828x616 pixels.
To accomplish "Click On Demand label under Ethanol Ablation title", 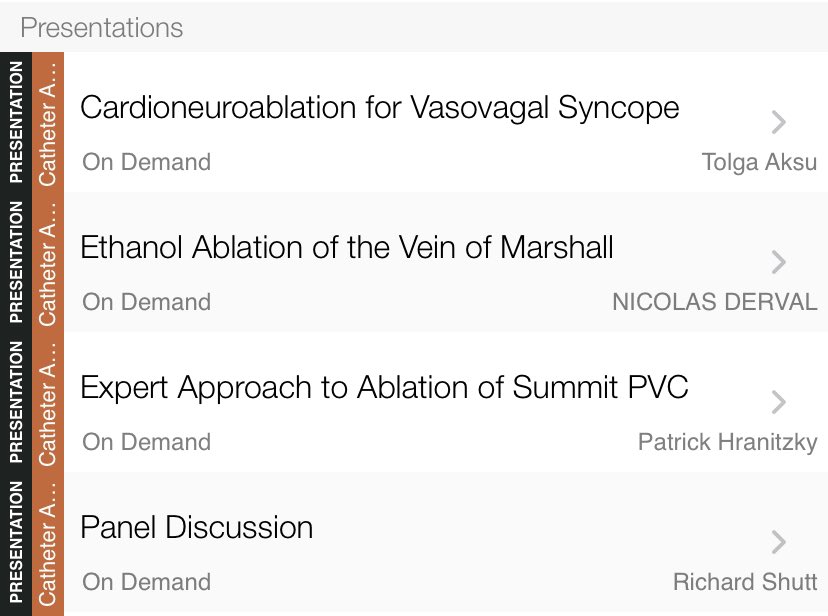I will click(146, 302).
